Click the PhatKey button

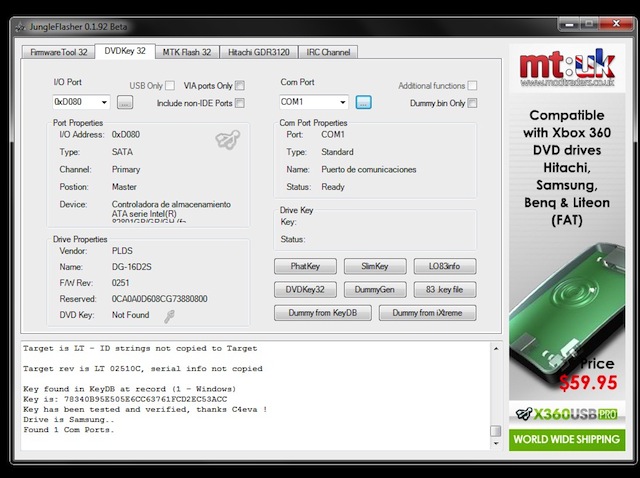tap(305, 266)
